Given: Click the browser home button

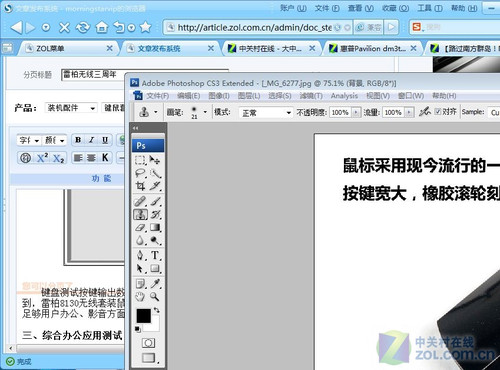Looking at the screenshot, I should [x=102, y=27].
